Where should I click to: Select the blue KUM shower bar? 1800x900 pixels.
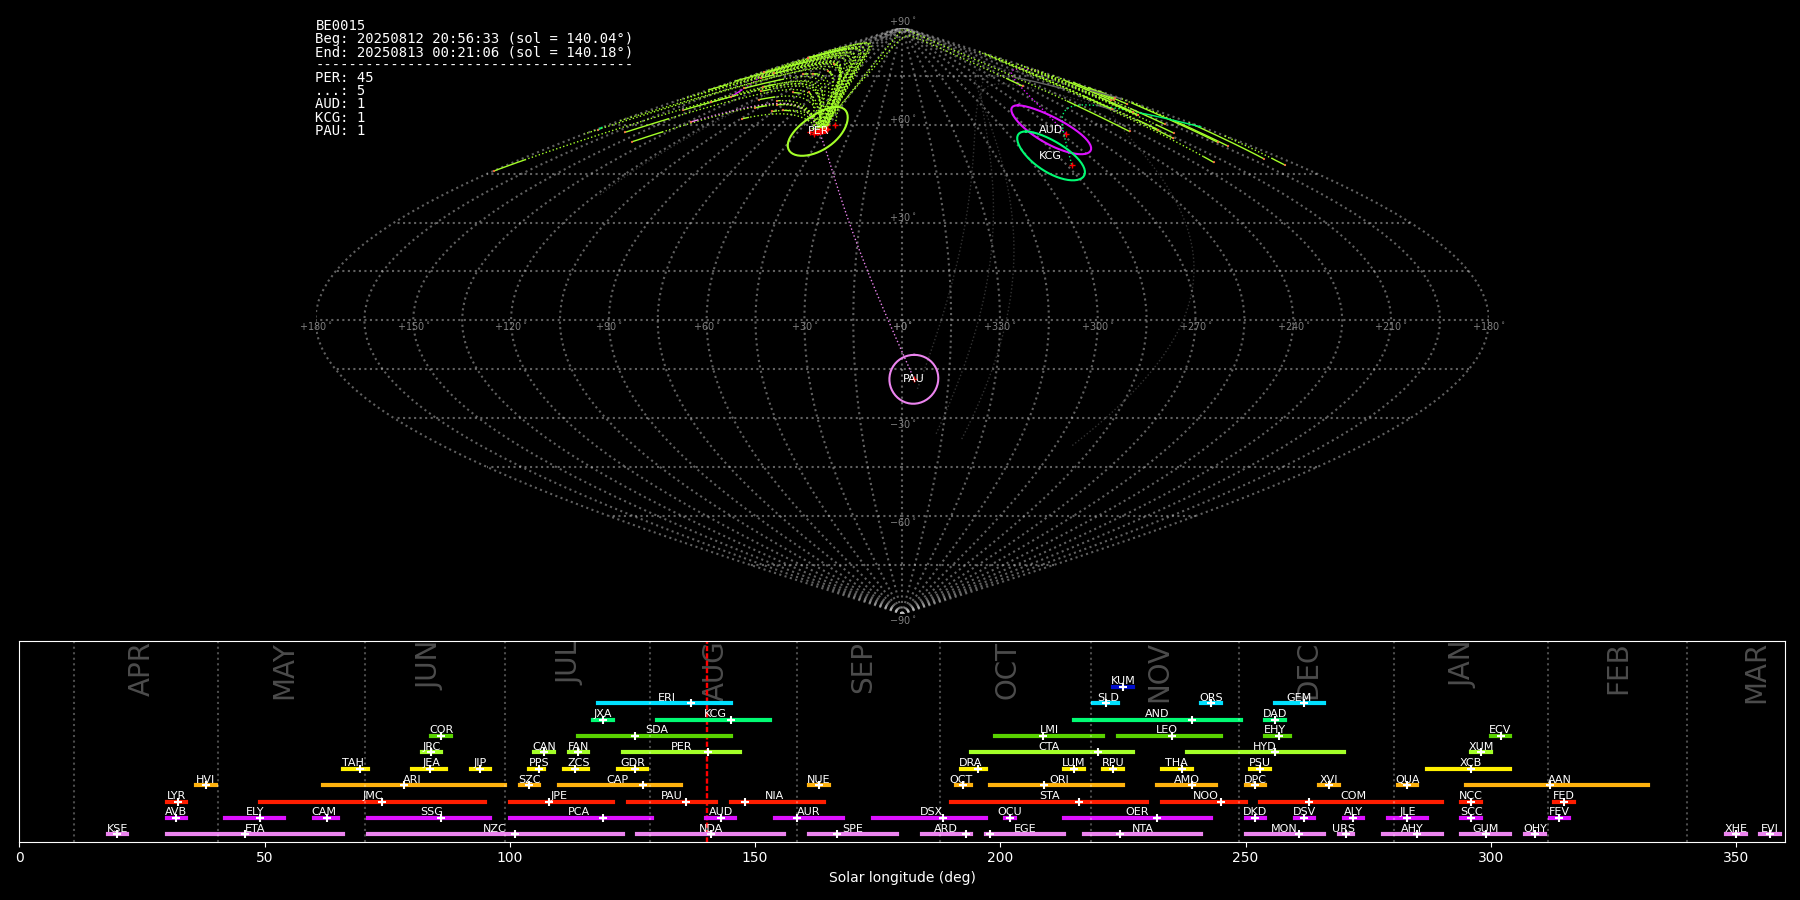[x=1123, y=687]
